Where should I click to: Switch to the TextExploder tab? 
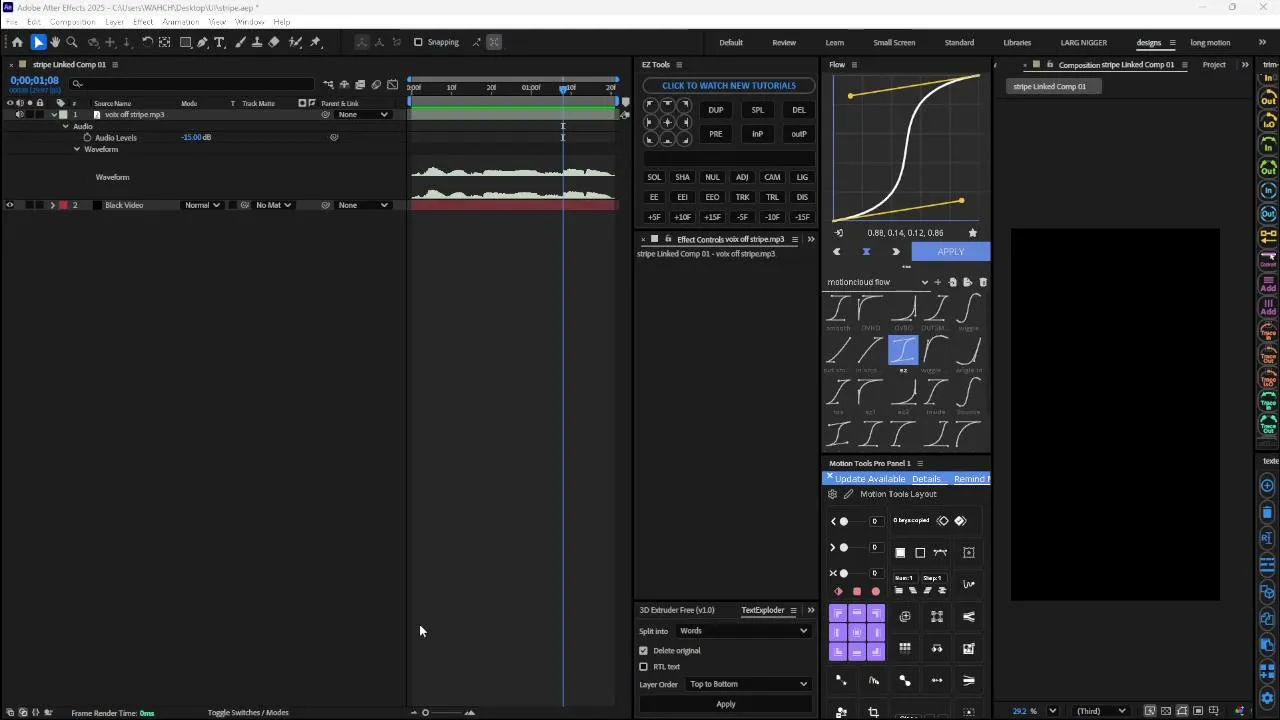tap(762, 610)
